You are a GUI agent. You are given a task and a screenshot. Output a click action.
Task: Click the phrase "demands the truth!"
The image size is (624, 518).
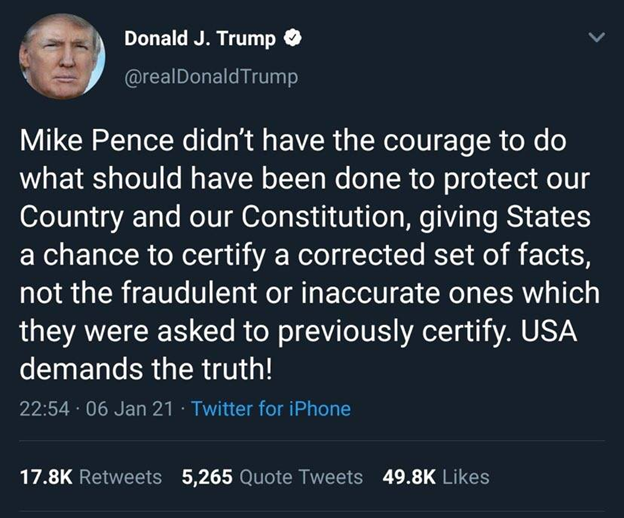(146, 369)
